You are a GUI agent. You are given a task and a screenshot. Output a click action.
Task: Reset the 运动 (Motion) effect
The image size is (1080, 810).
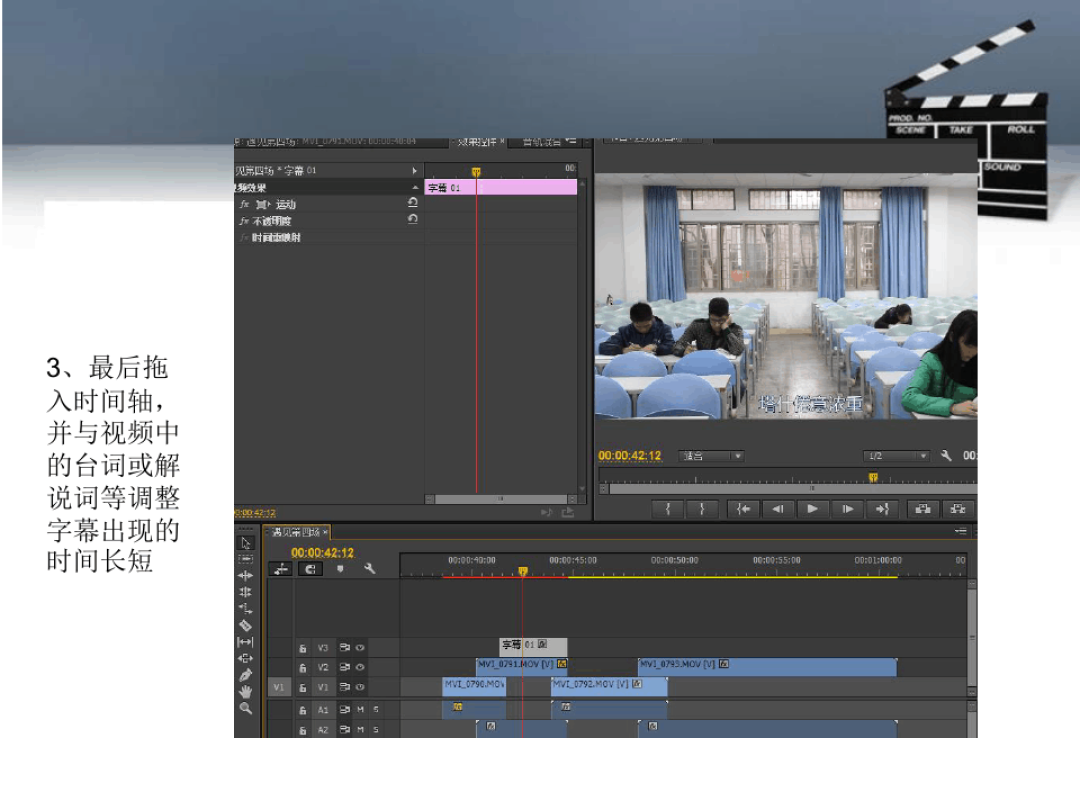tap(413, 202)
